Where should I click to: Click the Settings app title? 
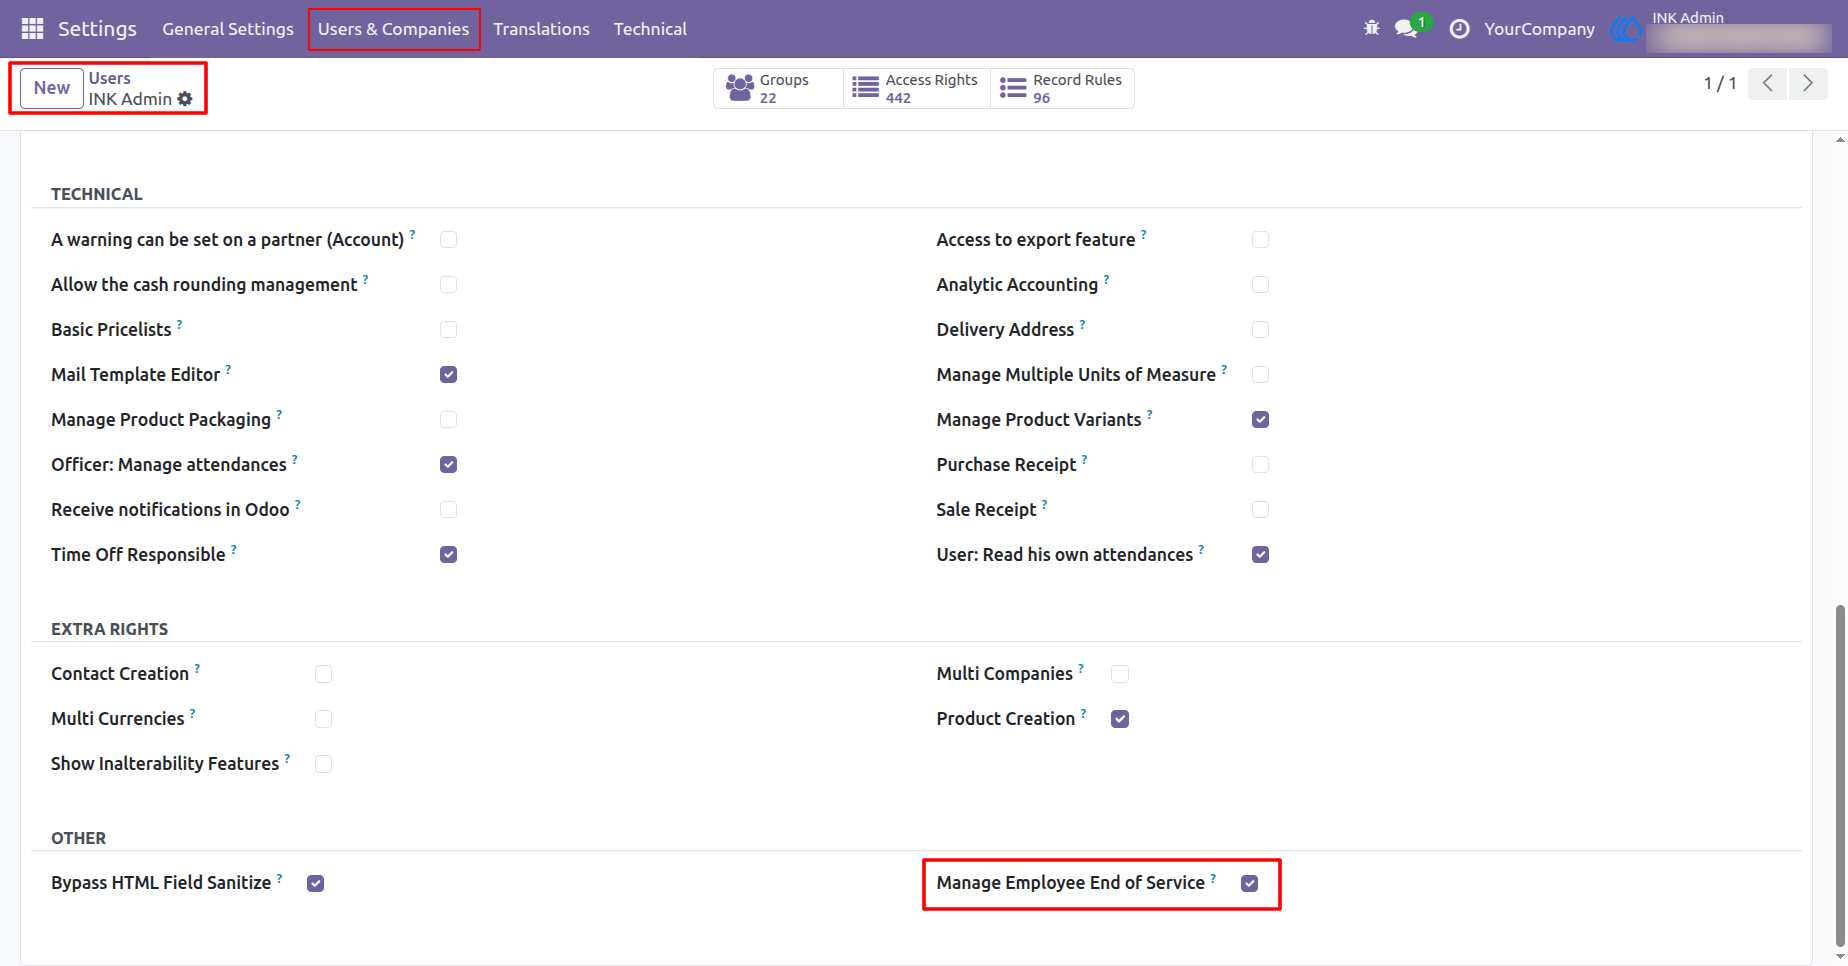(97, 29)
